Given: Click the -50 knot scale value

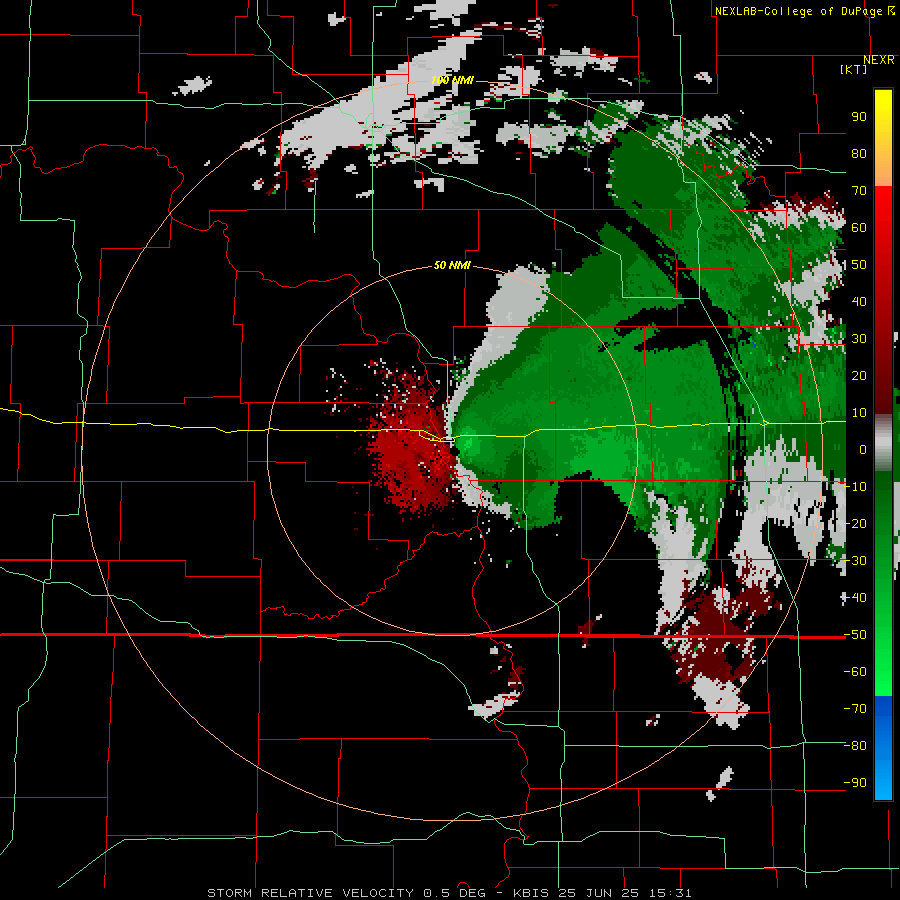Looking at the screenshot, I should pos(856,635).
